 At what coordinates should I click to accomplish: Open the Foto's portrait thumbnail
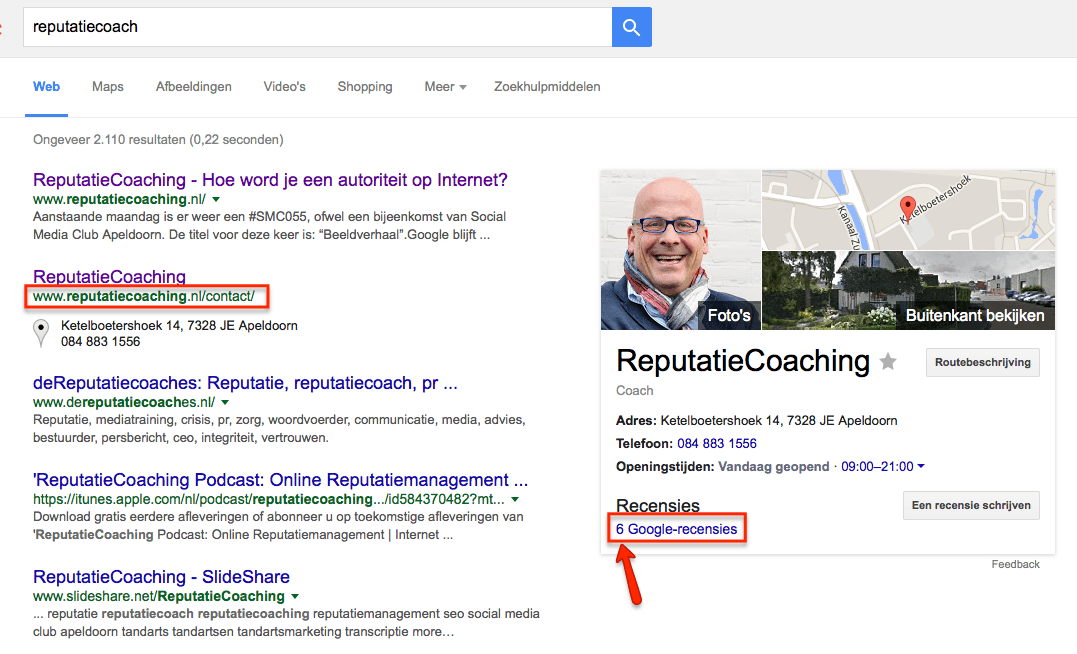pyautogui.click(x=680, y=250)
